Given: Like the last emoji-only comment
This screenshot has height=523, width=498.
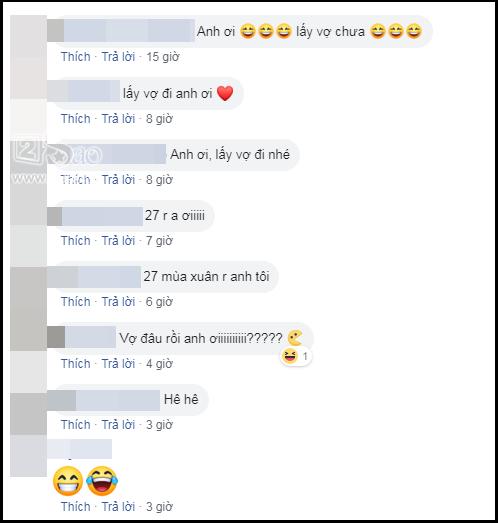Looking at the screenshot, I should pos(76,507).
